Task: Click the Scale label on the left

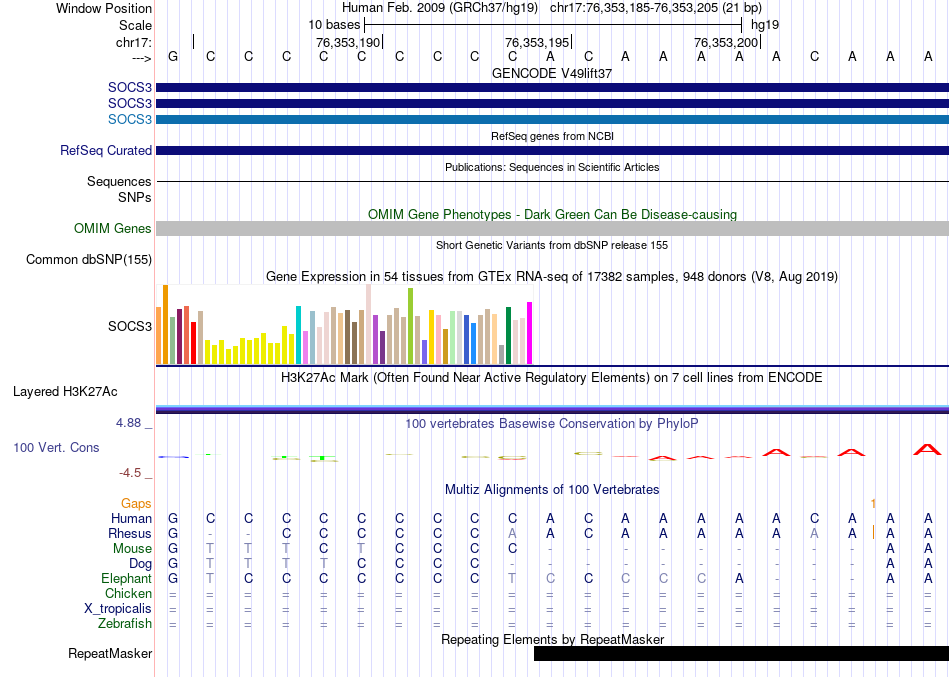Action: point(135,25)
